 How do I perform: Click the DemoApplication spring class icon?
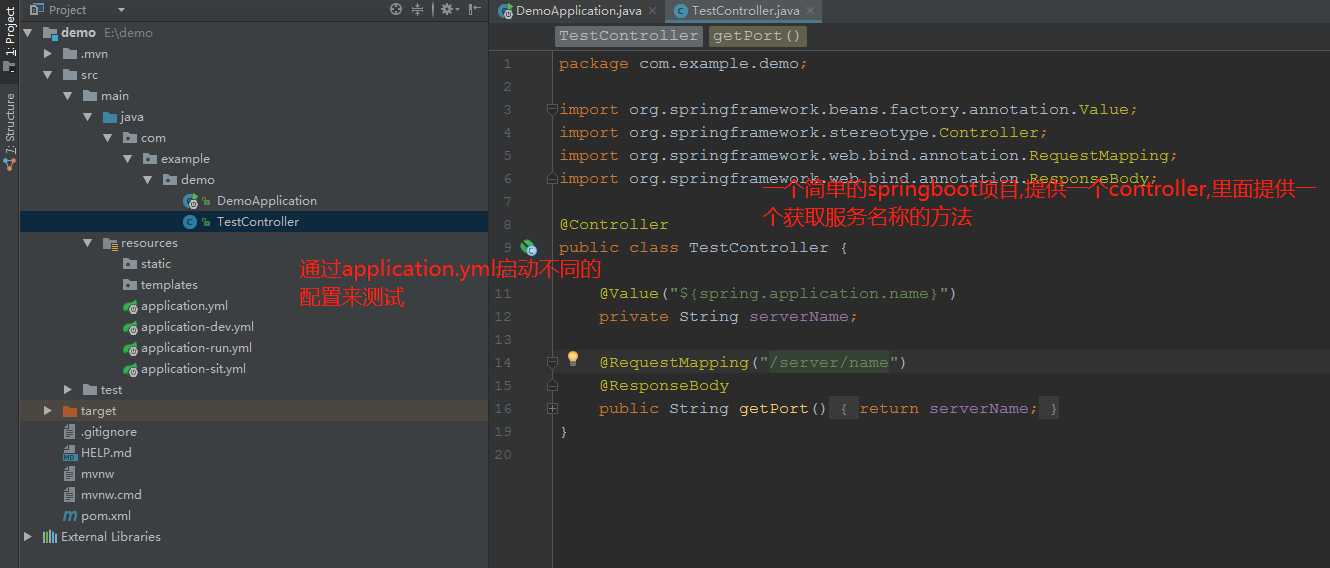pos(190,200)
